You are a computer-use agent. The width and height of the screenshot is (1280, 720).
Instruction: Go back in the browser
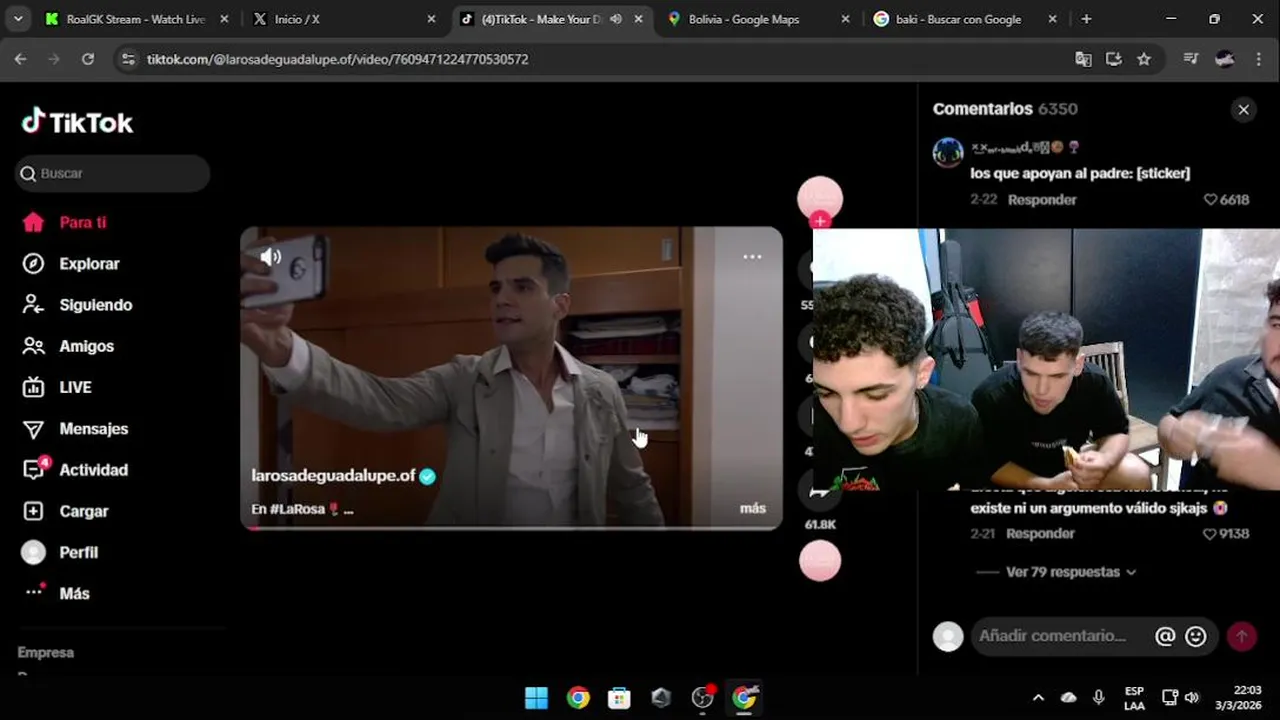(20, 59)
